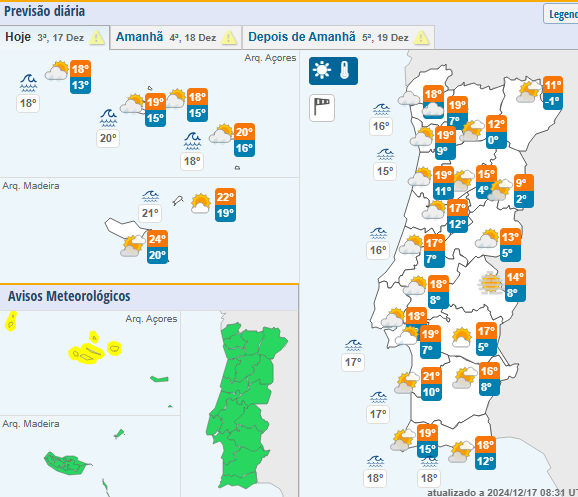Select the weather and temperature map toggle

[333, 71]
